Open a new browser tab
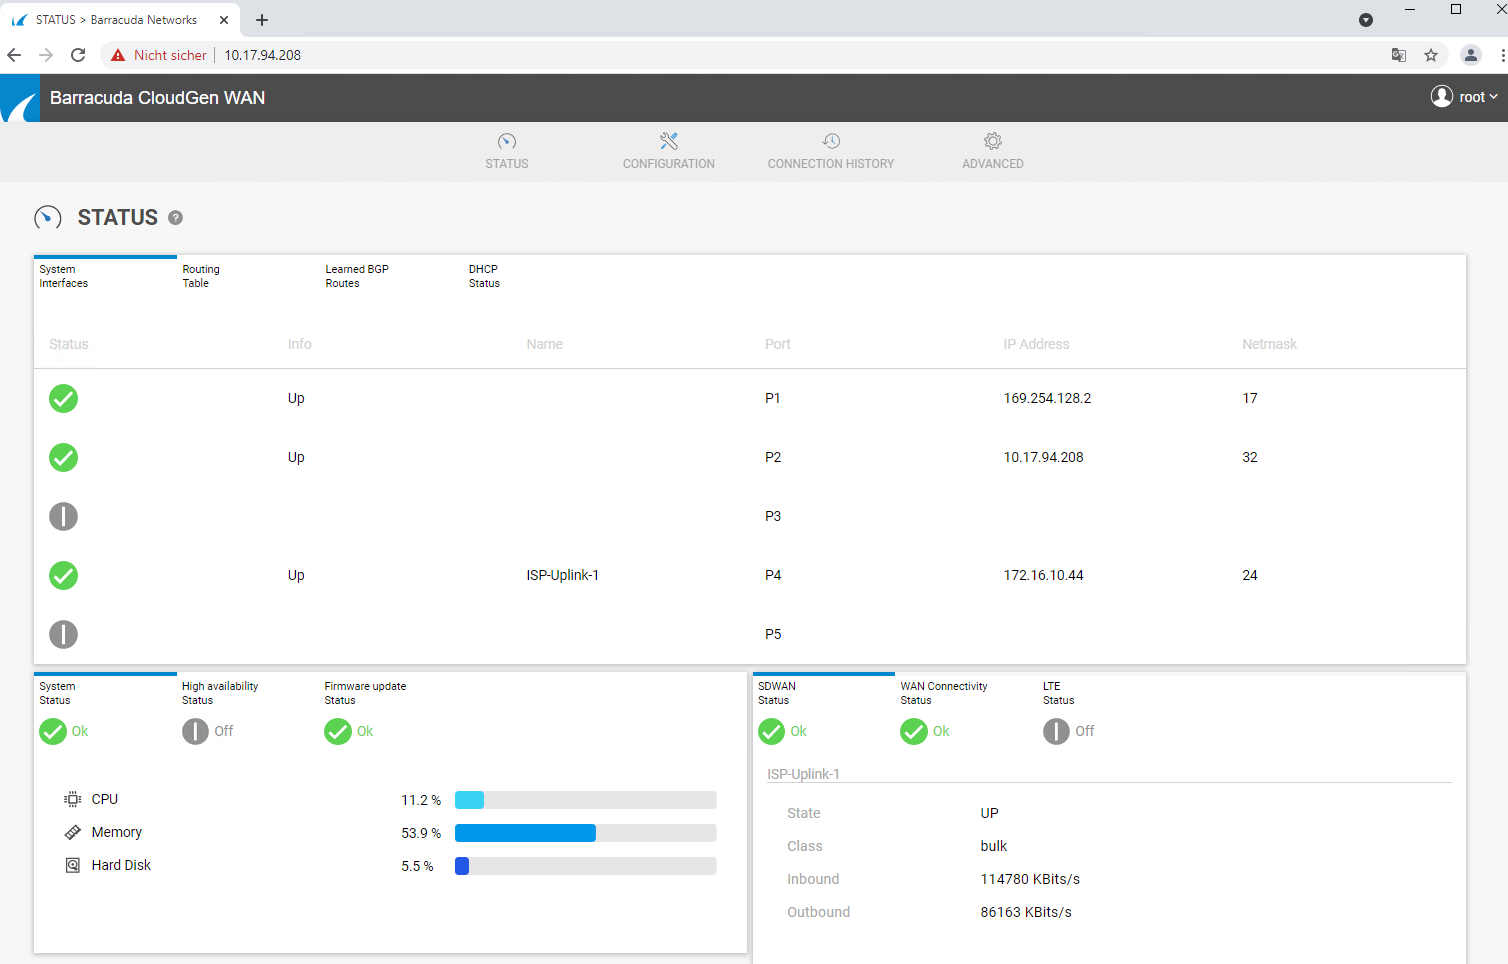The image size is (1508, 964). pos(262,20)
